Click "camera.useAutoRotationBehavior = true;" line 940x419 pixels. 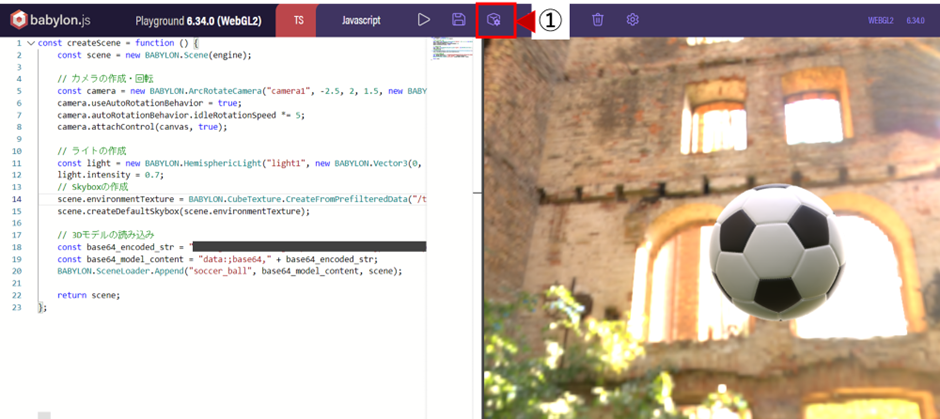[150, 103]
